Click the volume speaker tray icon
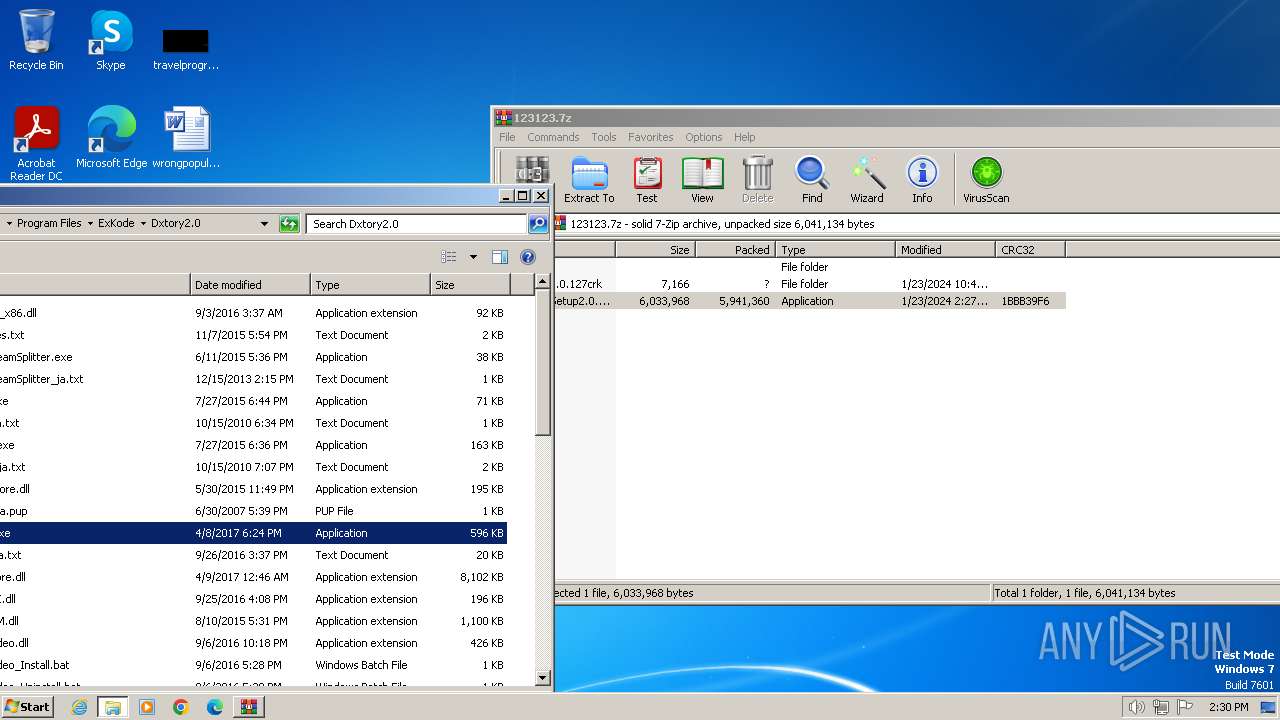This screenshot has height=720, width=1280. [1136, 707]
